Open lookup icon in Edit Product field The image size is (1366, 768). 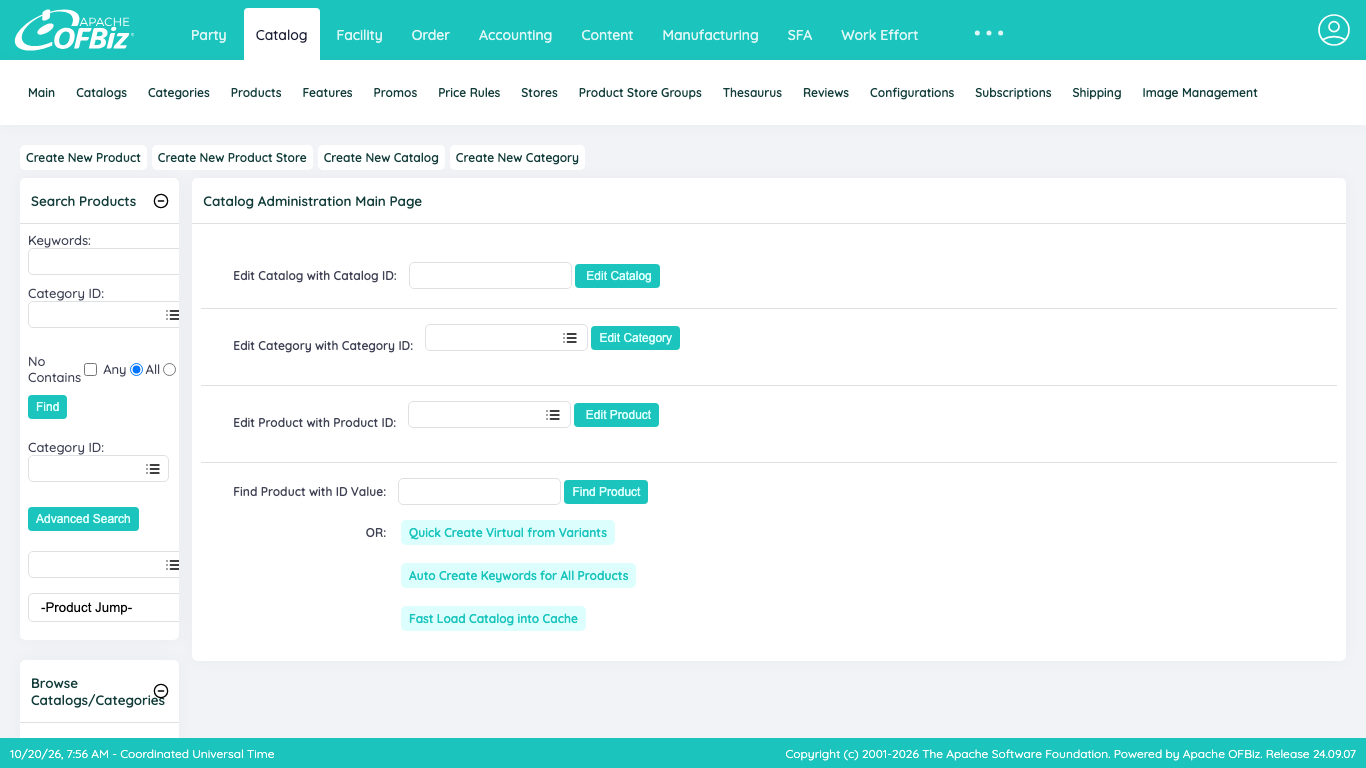coord(553,415)
